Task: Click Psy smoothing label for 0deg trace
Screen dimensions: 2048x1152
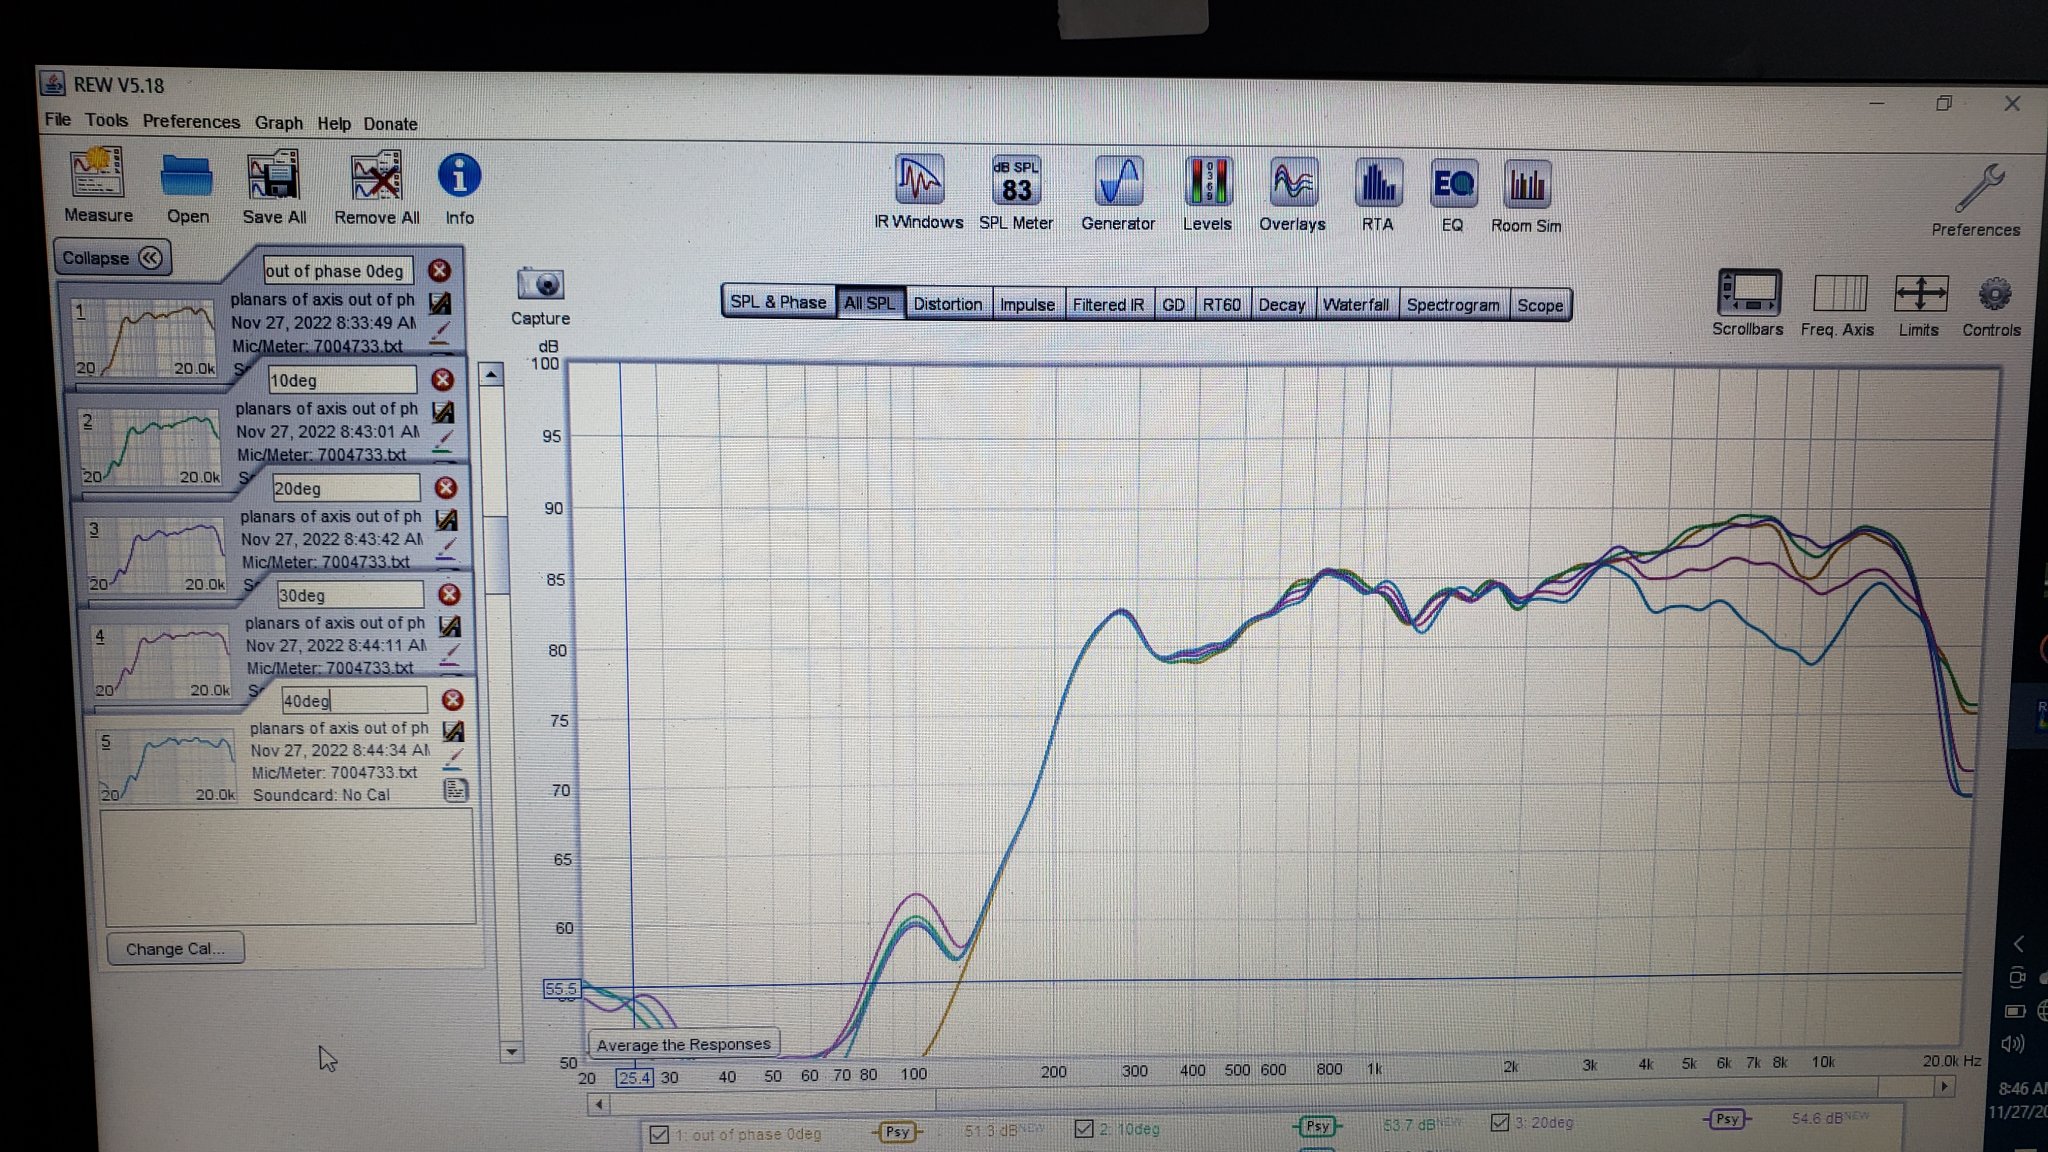Action: click(897, 1132)
